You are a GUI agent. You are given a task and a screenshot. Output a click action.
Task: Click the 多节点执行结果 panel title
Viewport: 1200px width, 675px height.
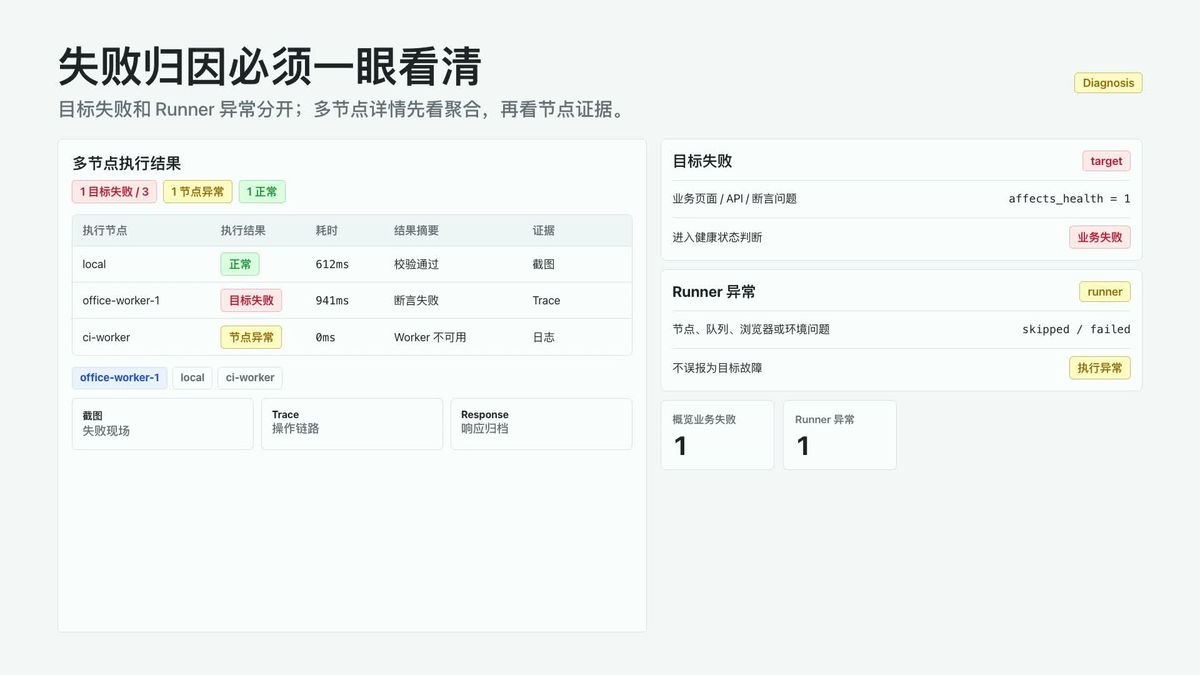point(126,163)
